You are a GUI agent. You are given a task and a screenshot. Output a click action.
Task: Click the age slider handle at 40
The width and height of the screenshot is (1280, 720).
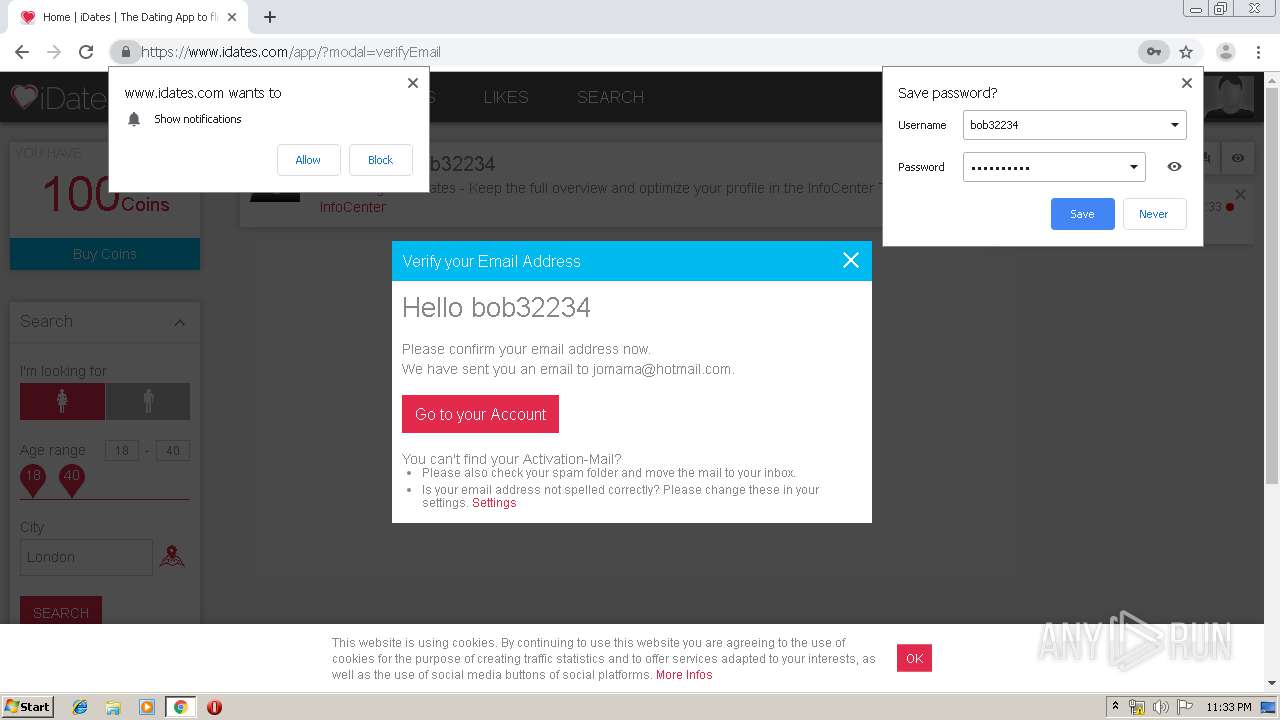[71, 480]
